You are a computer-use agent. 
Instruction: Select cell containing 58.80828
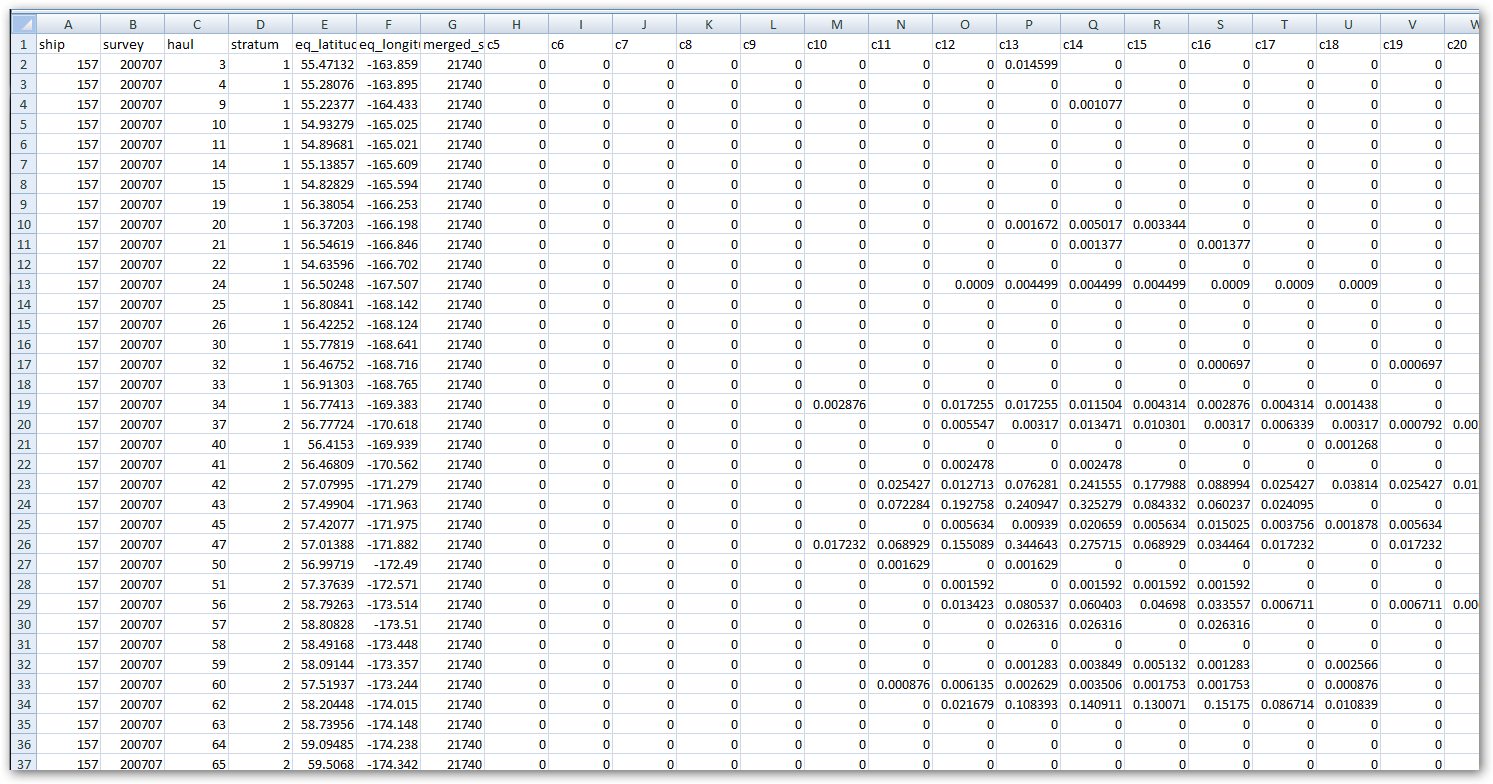[x=324, y=624]
